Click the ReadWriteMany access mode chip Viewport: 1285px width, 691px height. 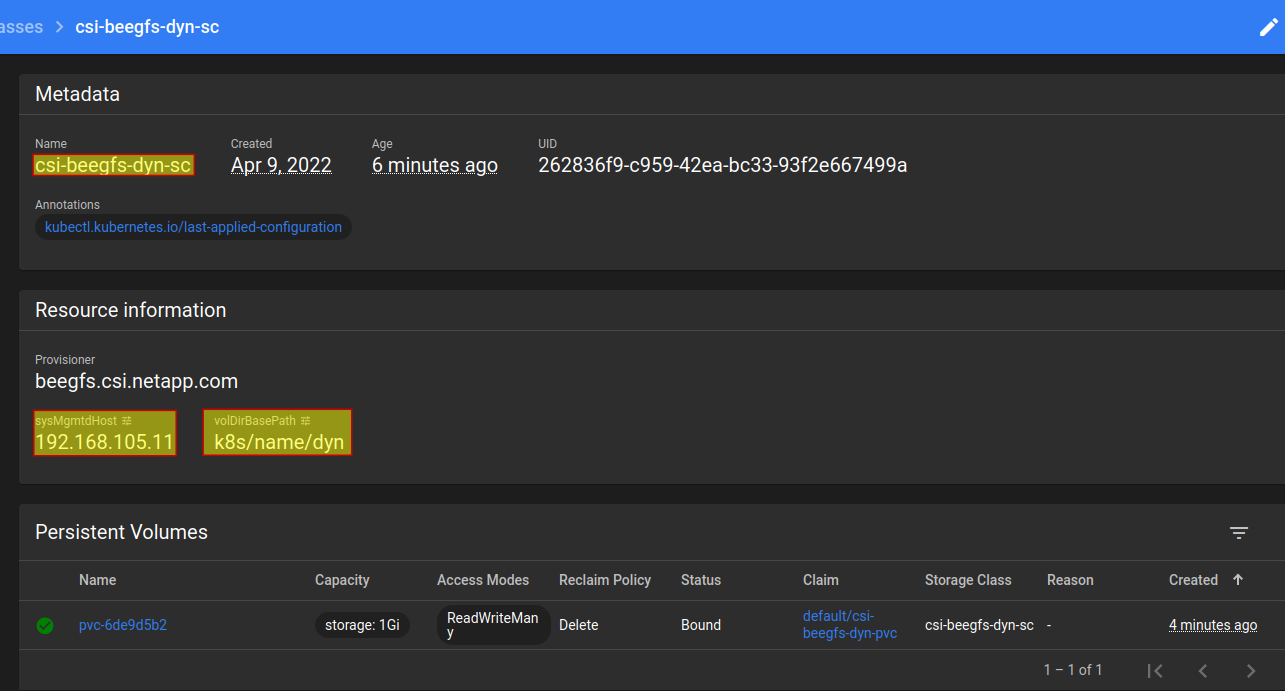(493, 625)
